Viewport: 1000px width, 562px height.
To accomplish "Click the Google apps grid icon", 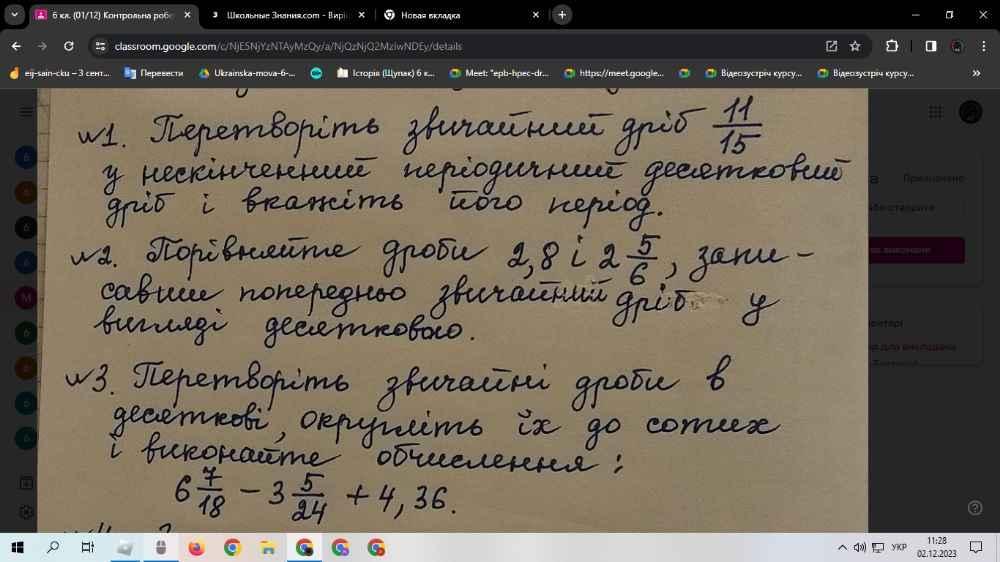I will (936, 112).
